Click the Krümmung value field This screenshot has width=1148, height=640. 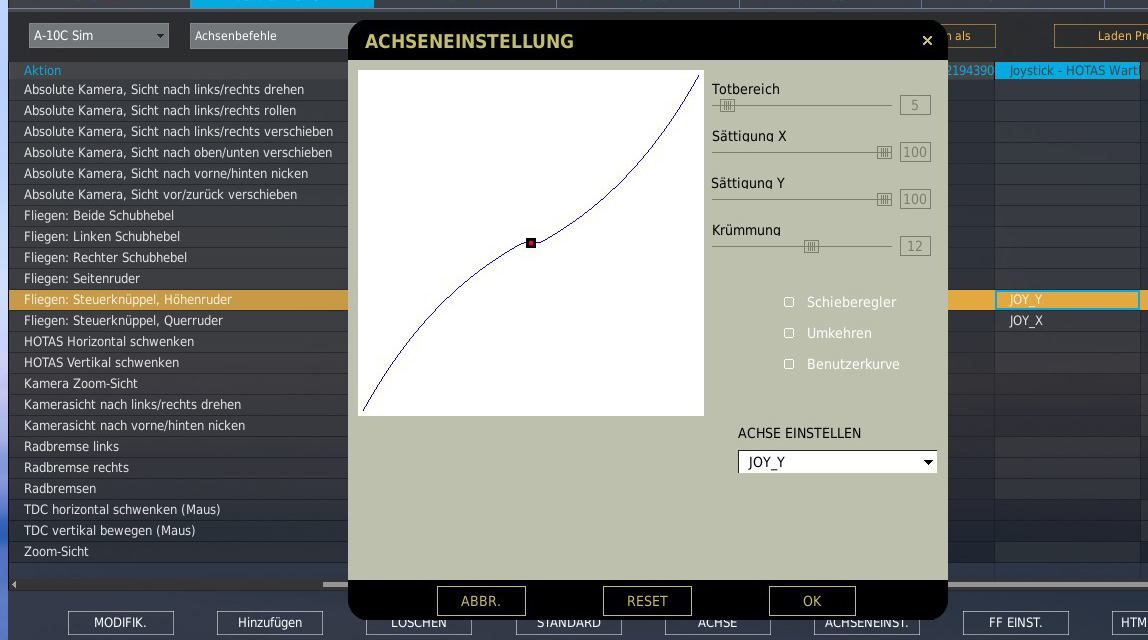(915, 246)
